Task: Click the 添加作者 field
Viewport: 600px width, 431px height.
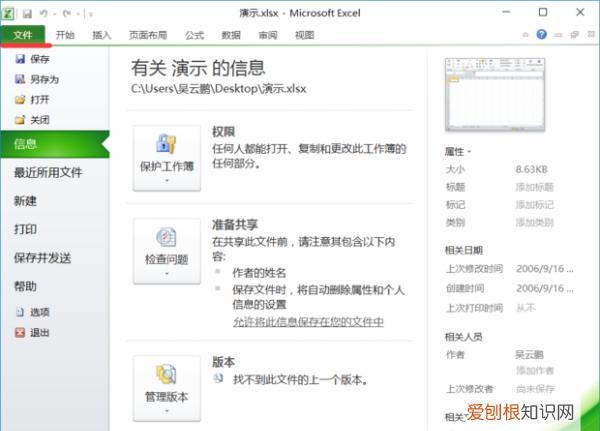Action: point(535,371)
